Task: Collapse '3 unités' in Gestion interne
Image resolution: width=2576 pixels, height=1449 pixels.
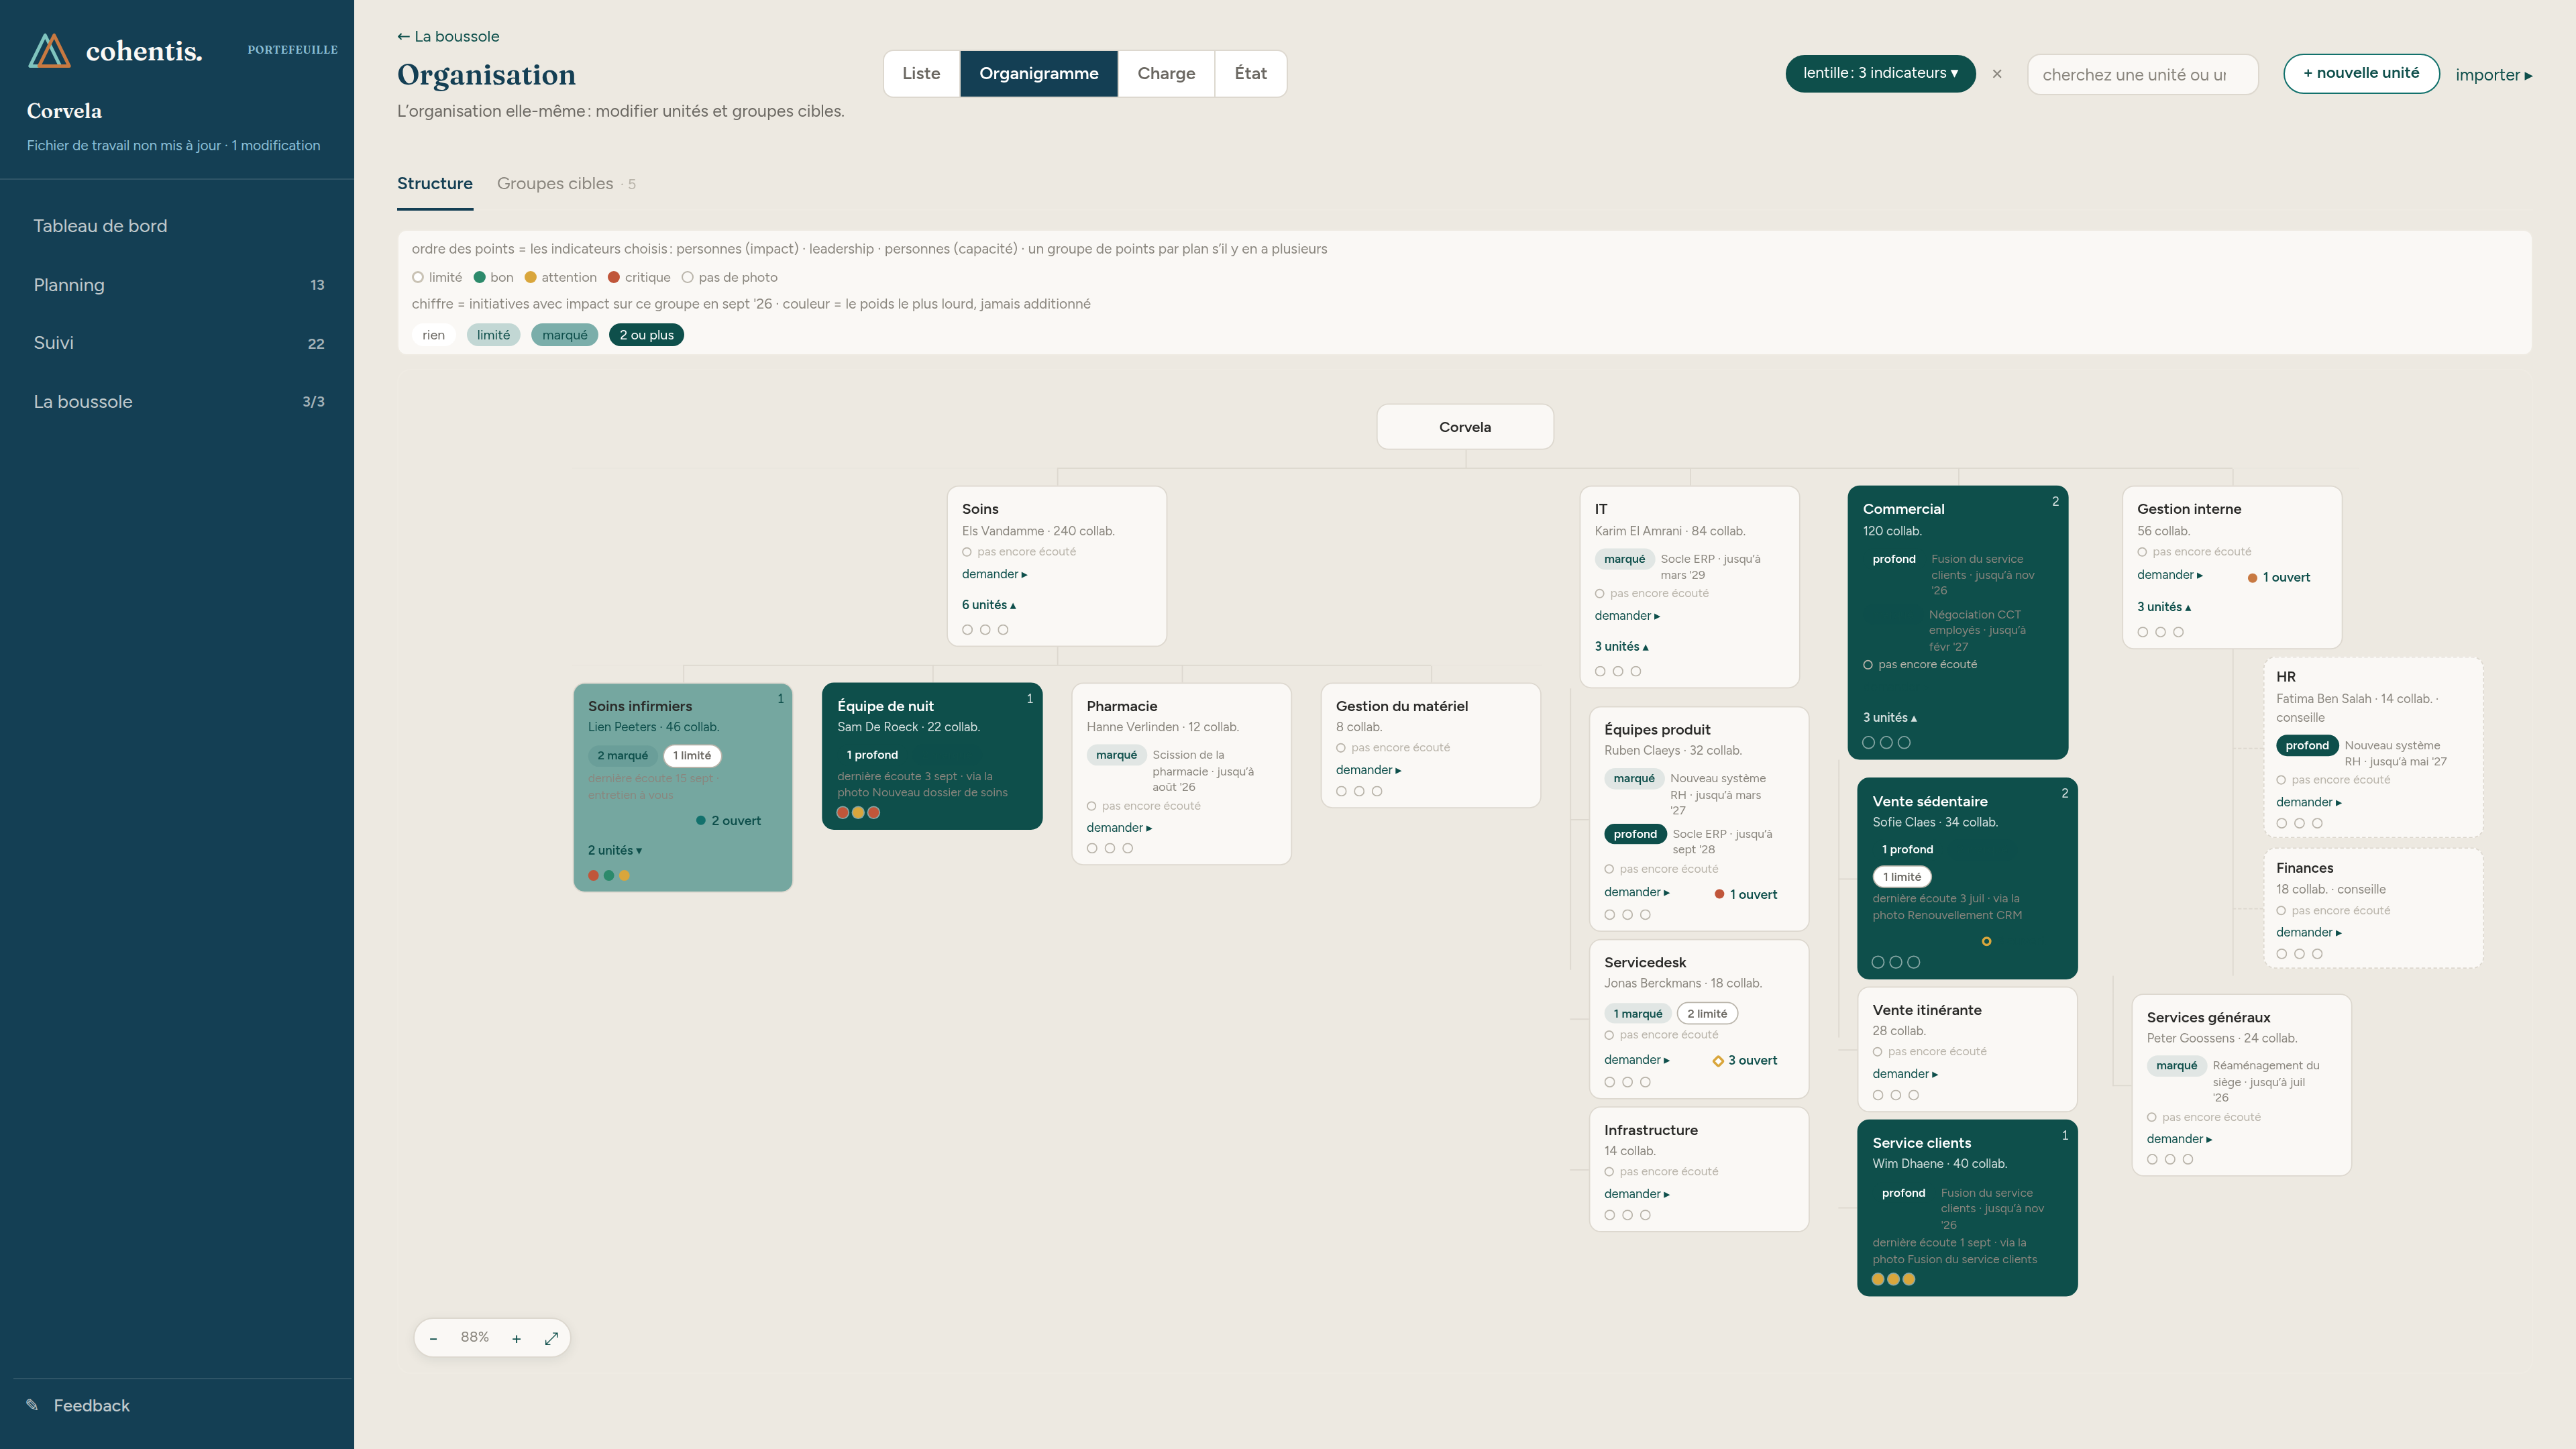Action: [x=2164, y=607]
